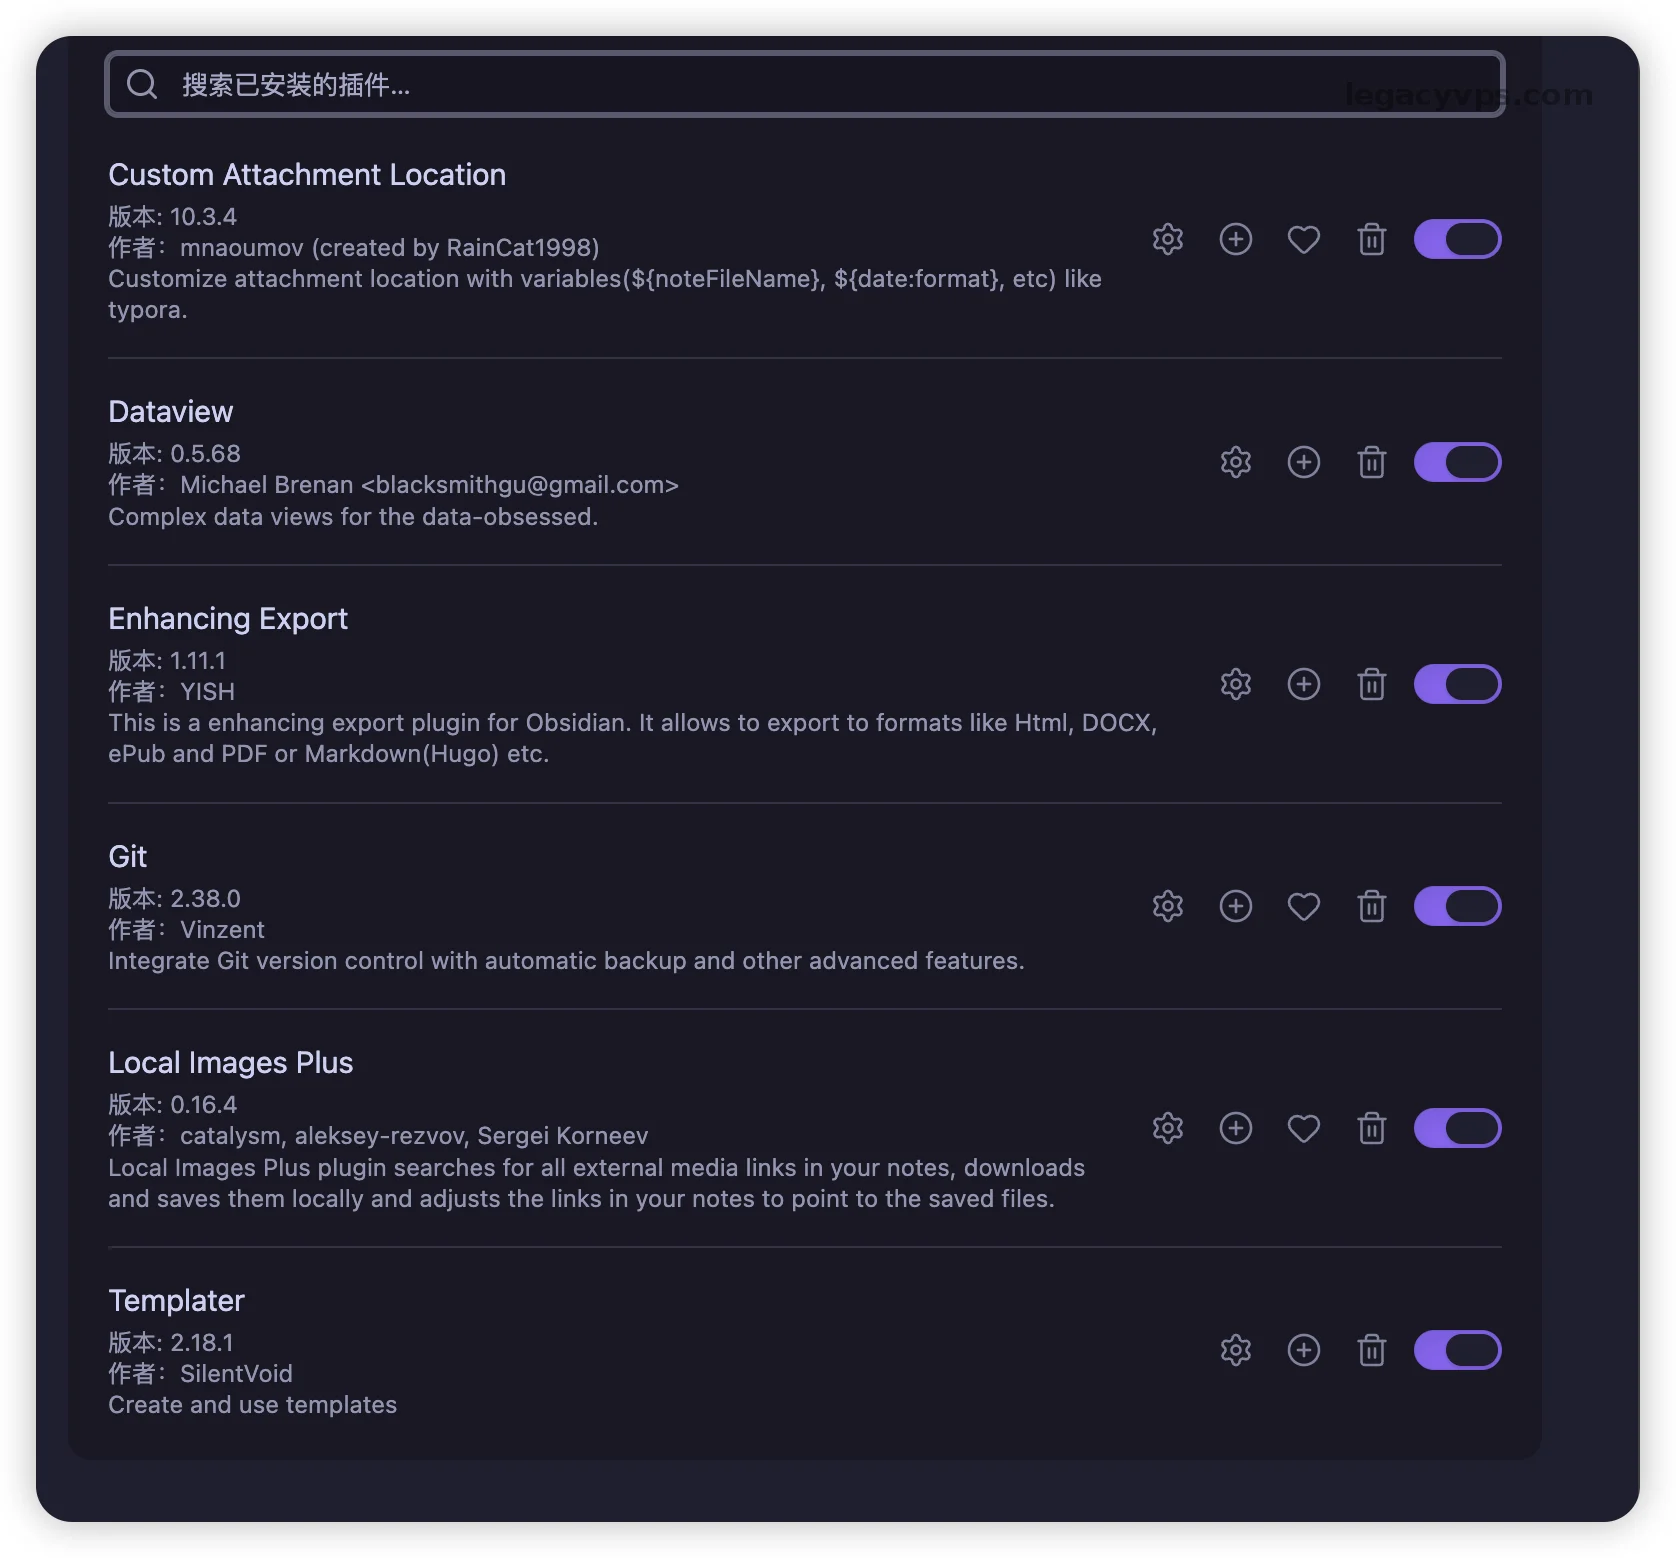Uninstall Templater using the trash icon
Viewport: 1676px width, 1558px height.
(1371, 1350)
